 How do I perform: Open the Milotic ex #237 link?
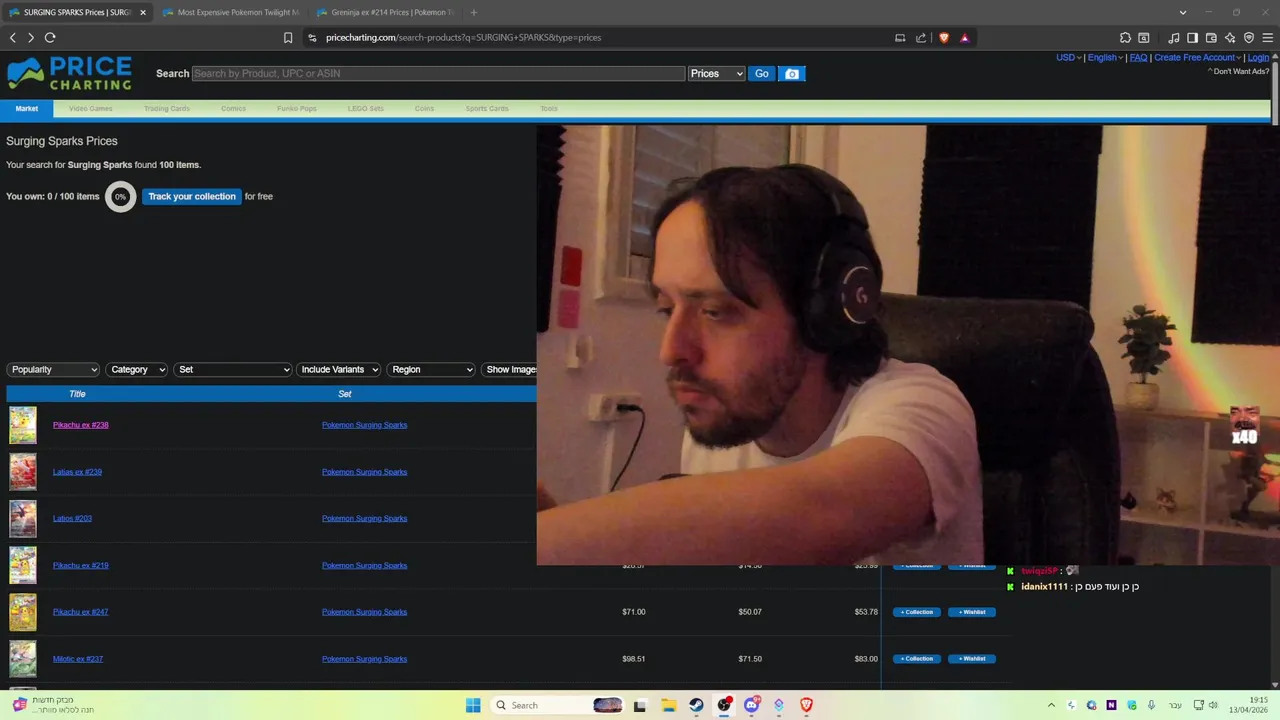pos(78,659)
